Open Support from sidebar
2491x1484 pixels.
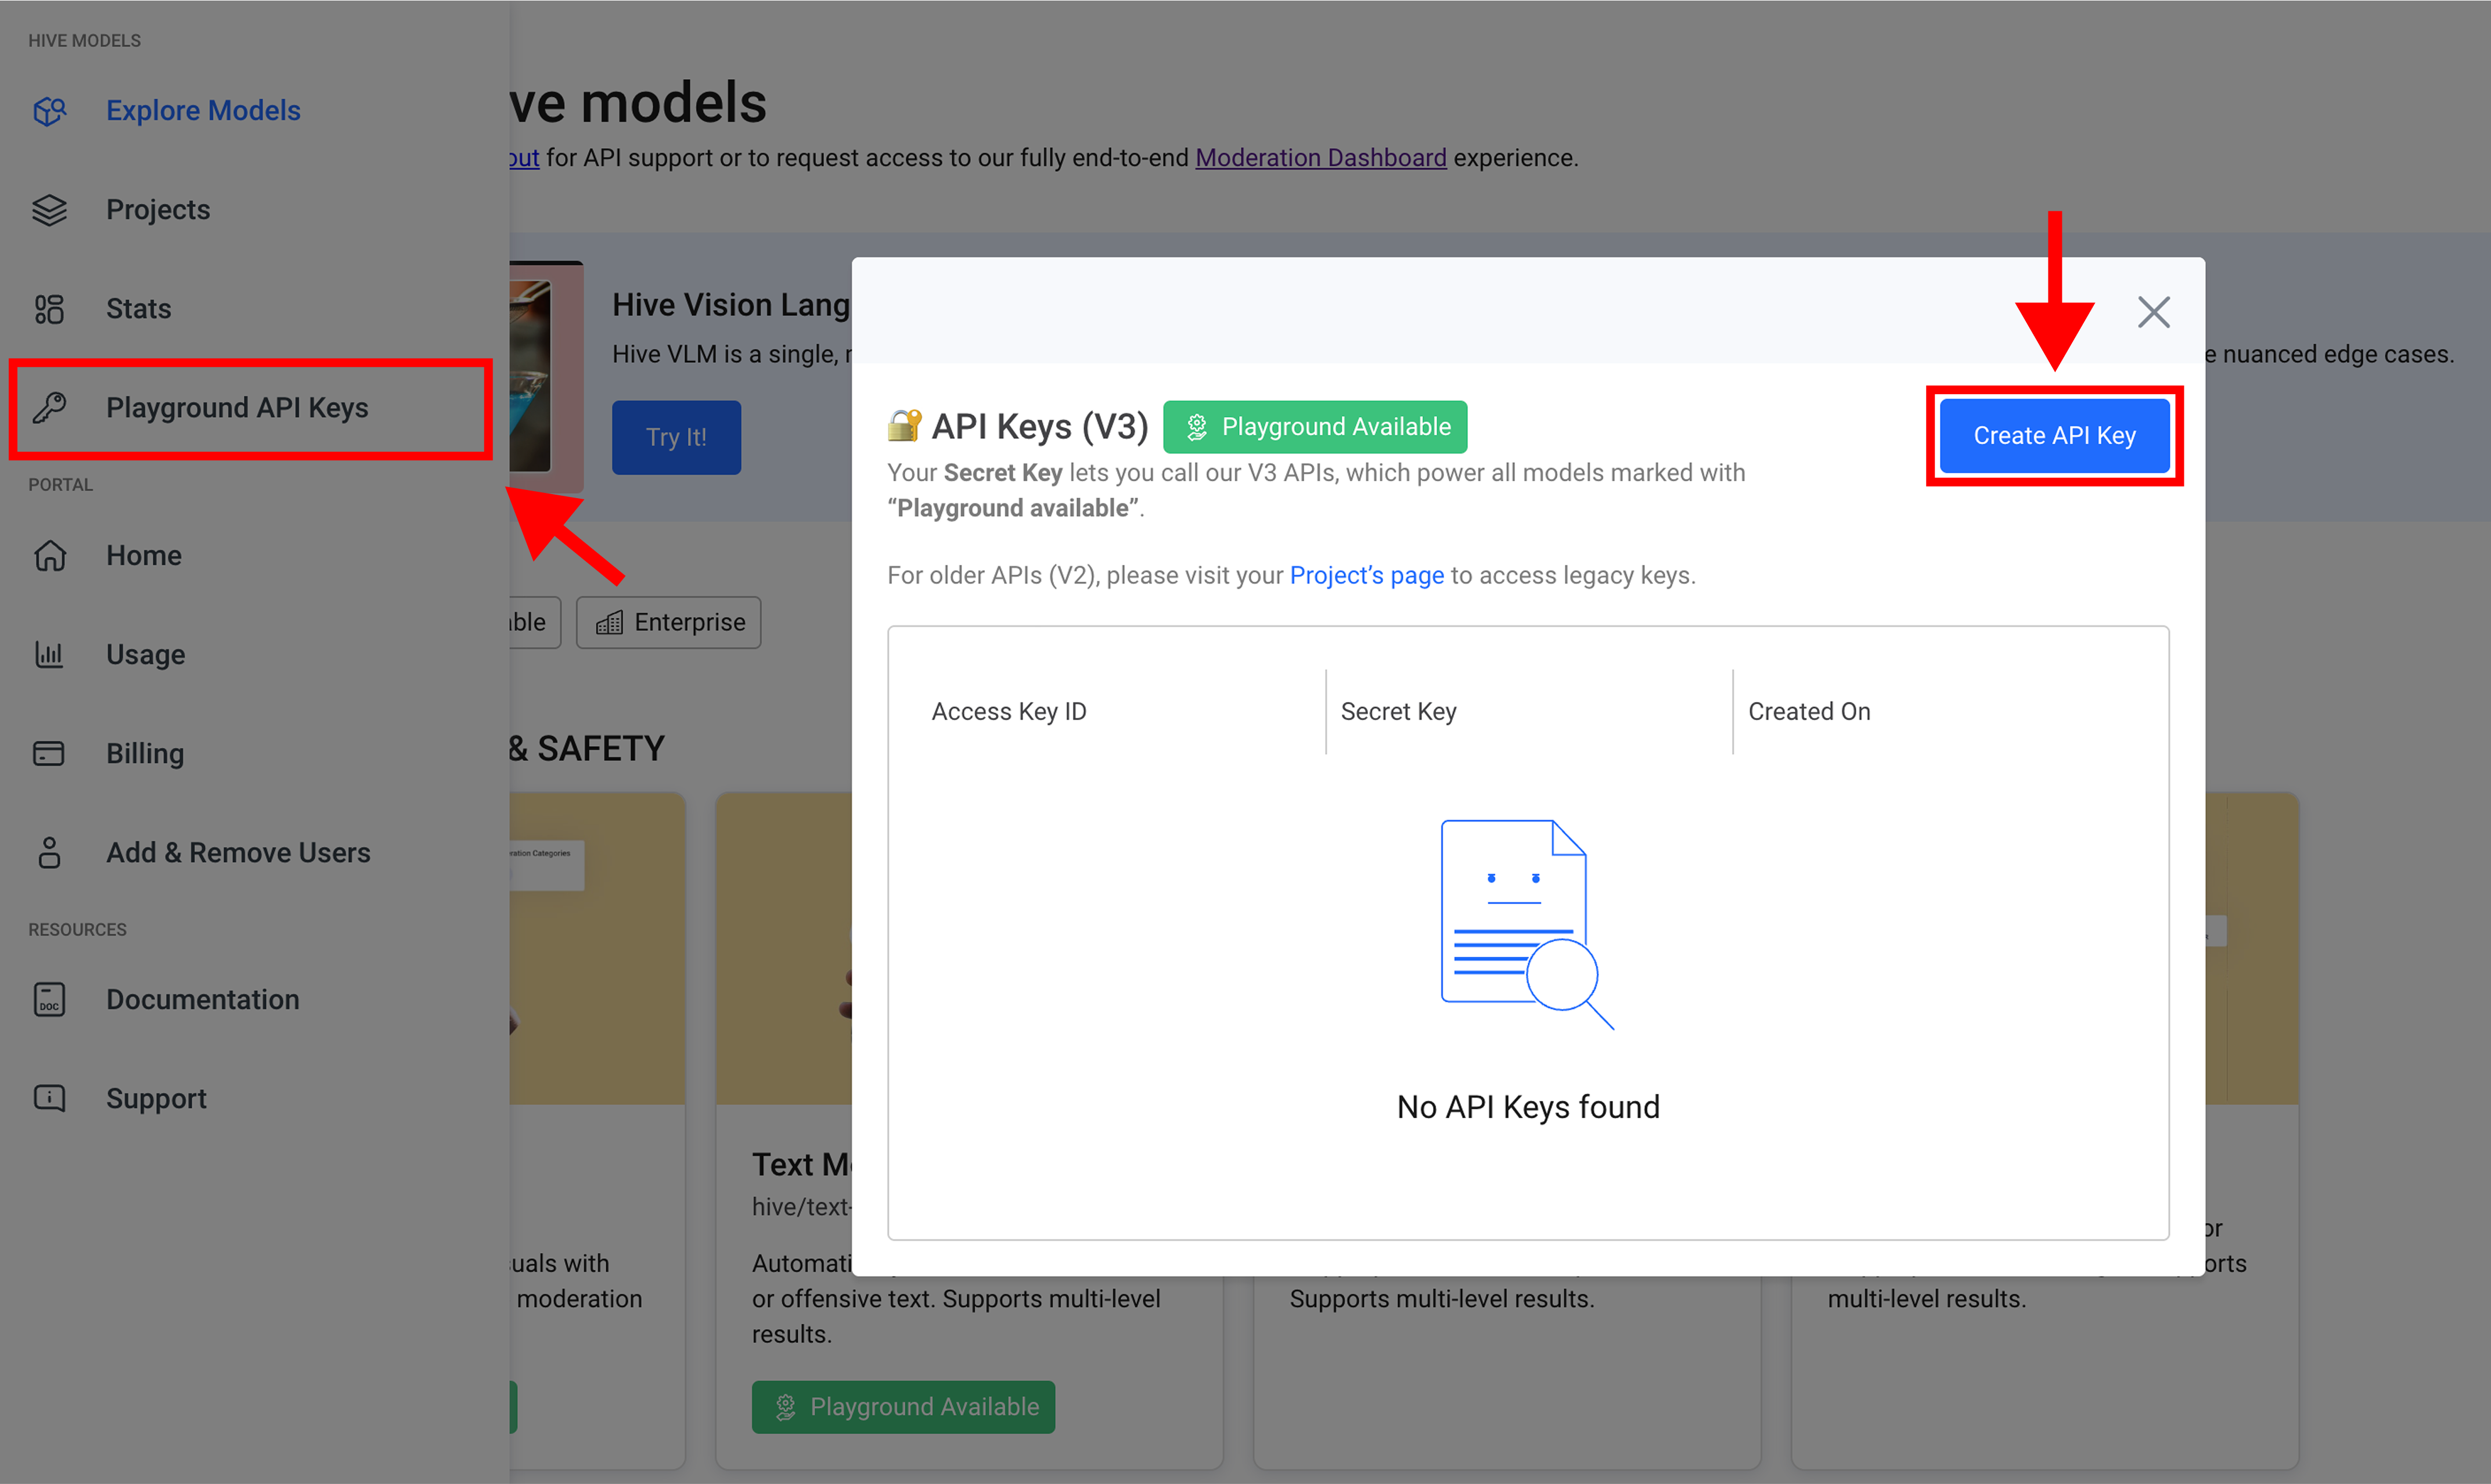[x=156, y=1098]
